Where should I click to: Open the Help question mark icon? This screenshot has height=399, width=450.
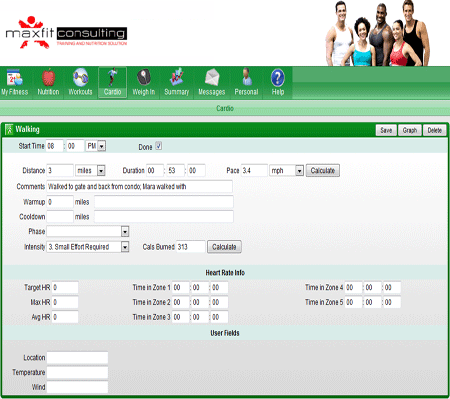[278, 78]
